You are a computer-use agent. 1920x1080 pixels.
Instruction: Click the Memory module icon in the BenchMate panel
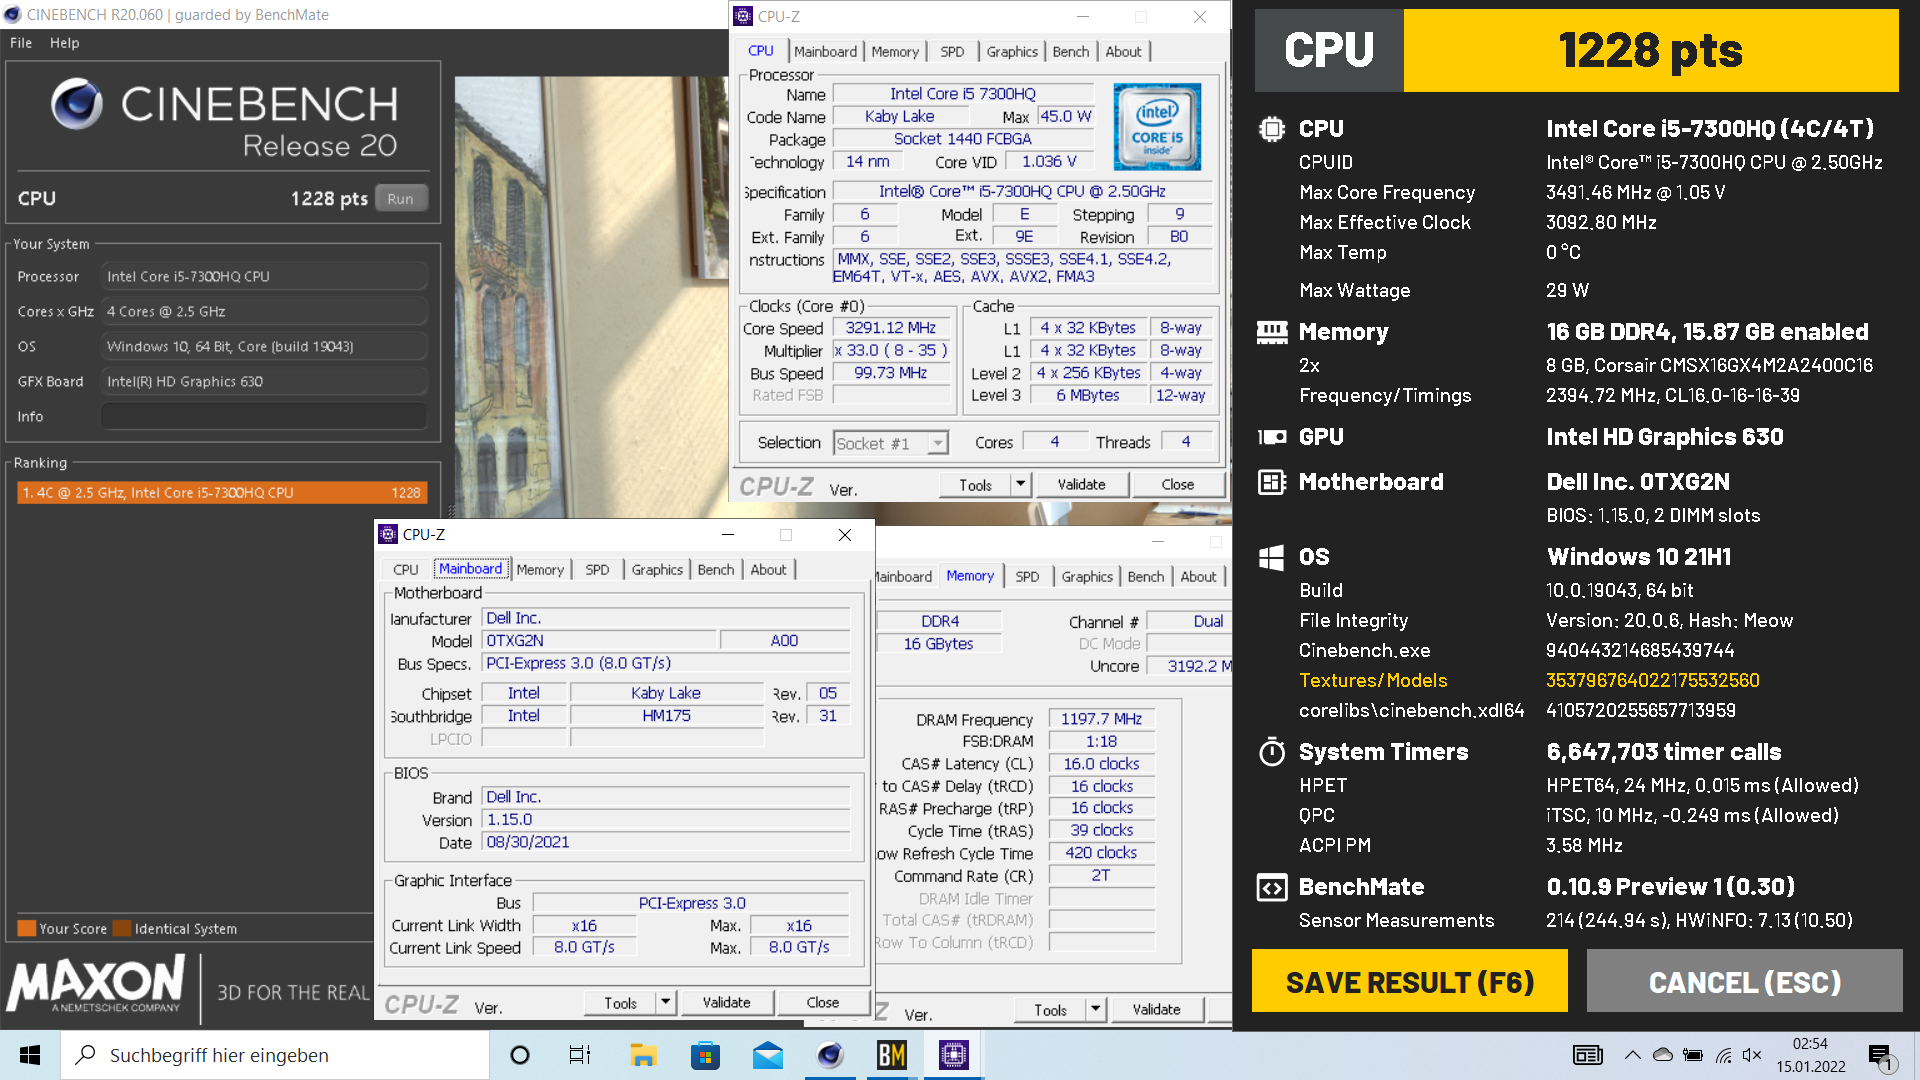coord(1272,332)
